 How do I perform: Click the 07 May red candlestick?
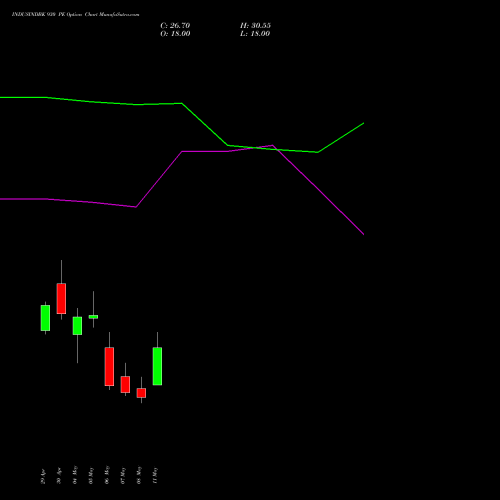pyautogui.click(x=125, y=384)
